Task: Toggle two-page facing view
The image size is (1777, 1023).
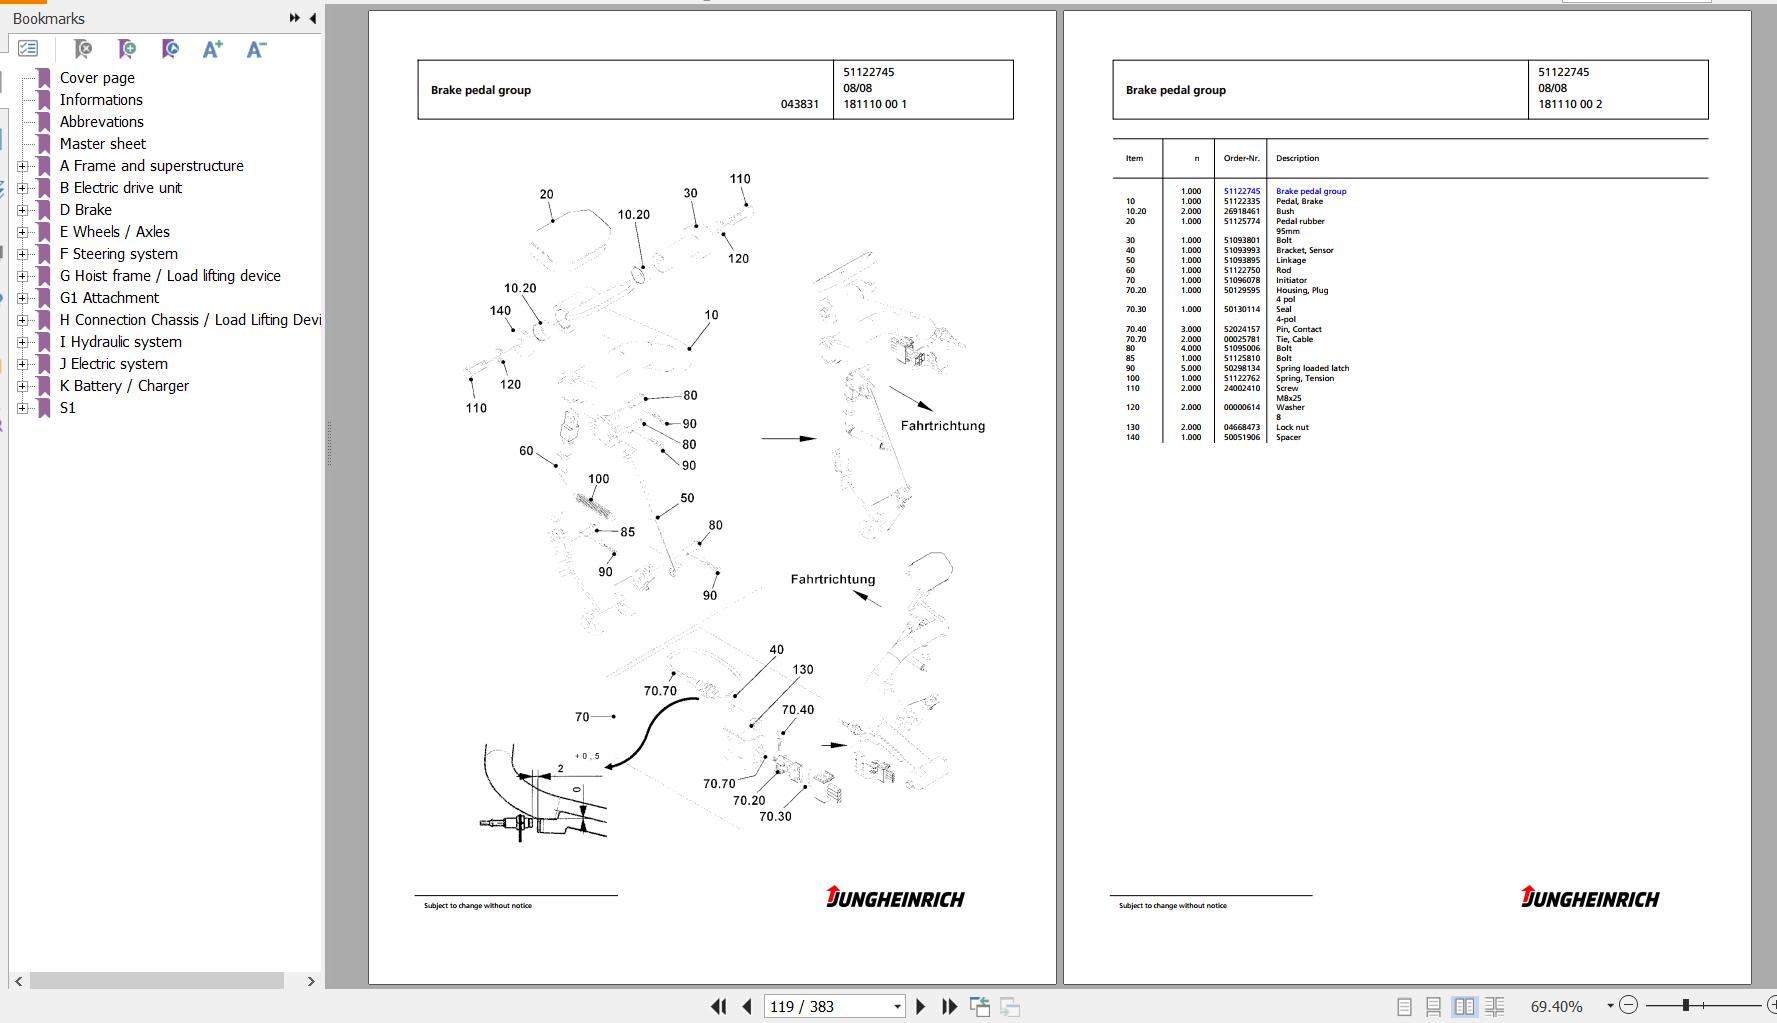Action: 1464,1007
